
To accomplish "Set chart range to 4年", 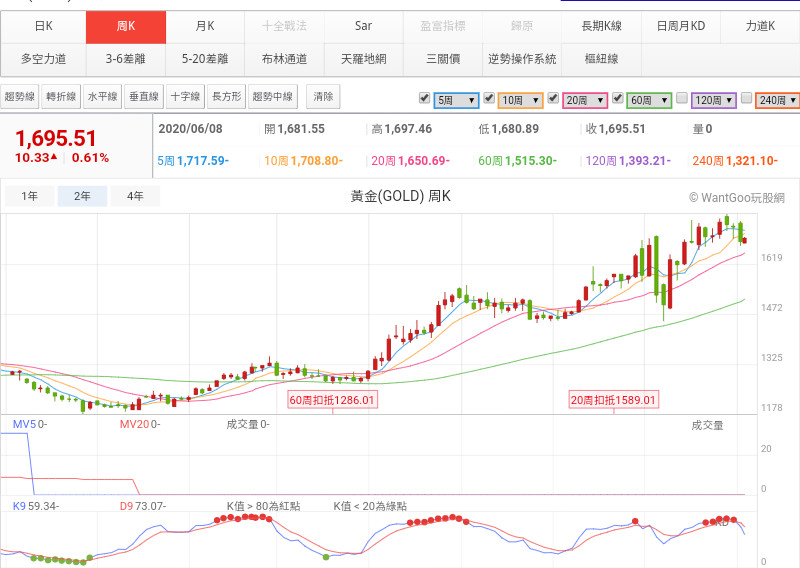I will (135, 197).
